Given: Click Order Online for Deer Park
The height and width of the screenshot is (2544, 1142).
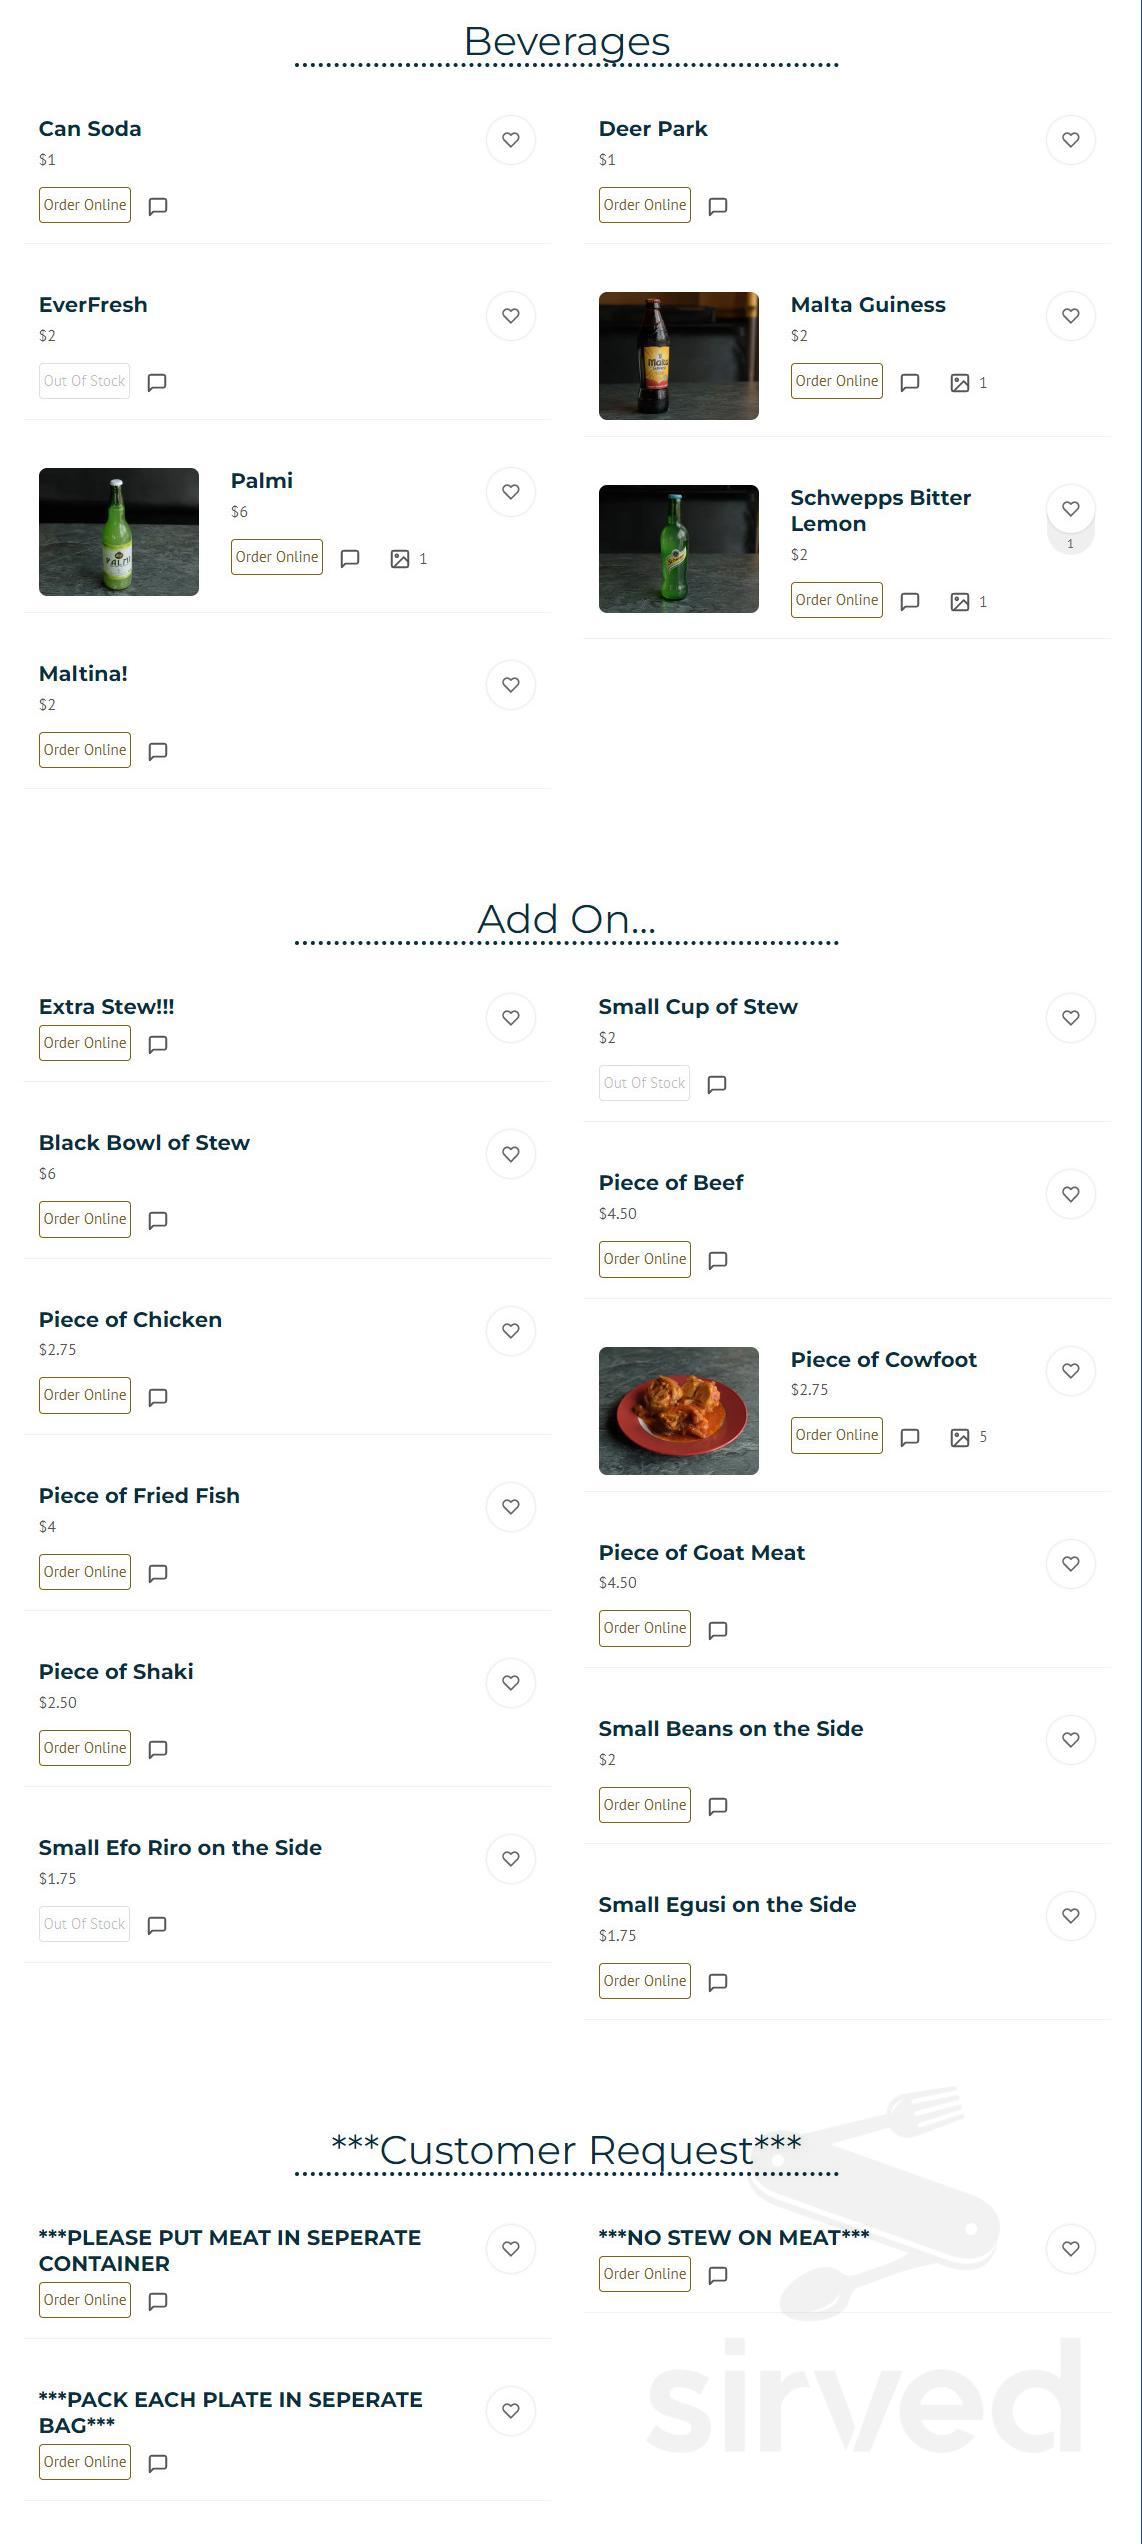Looking at the screenshot, I should [644, 204].
